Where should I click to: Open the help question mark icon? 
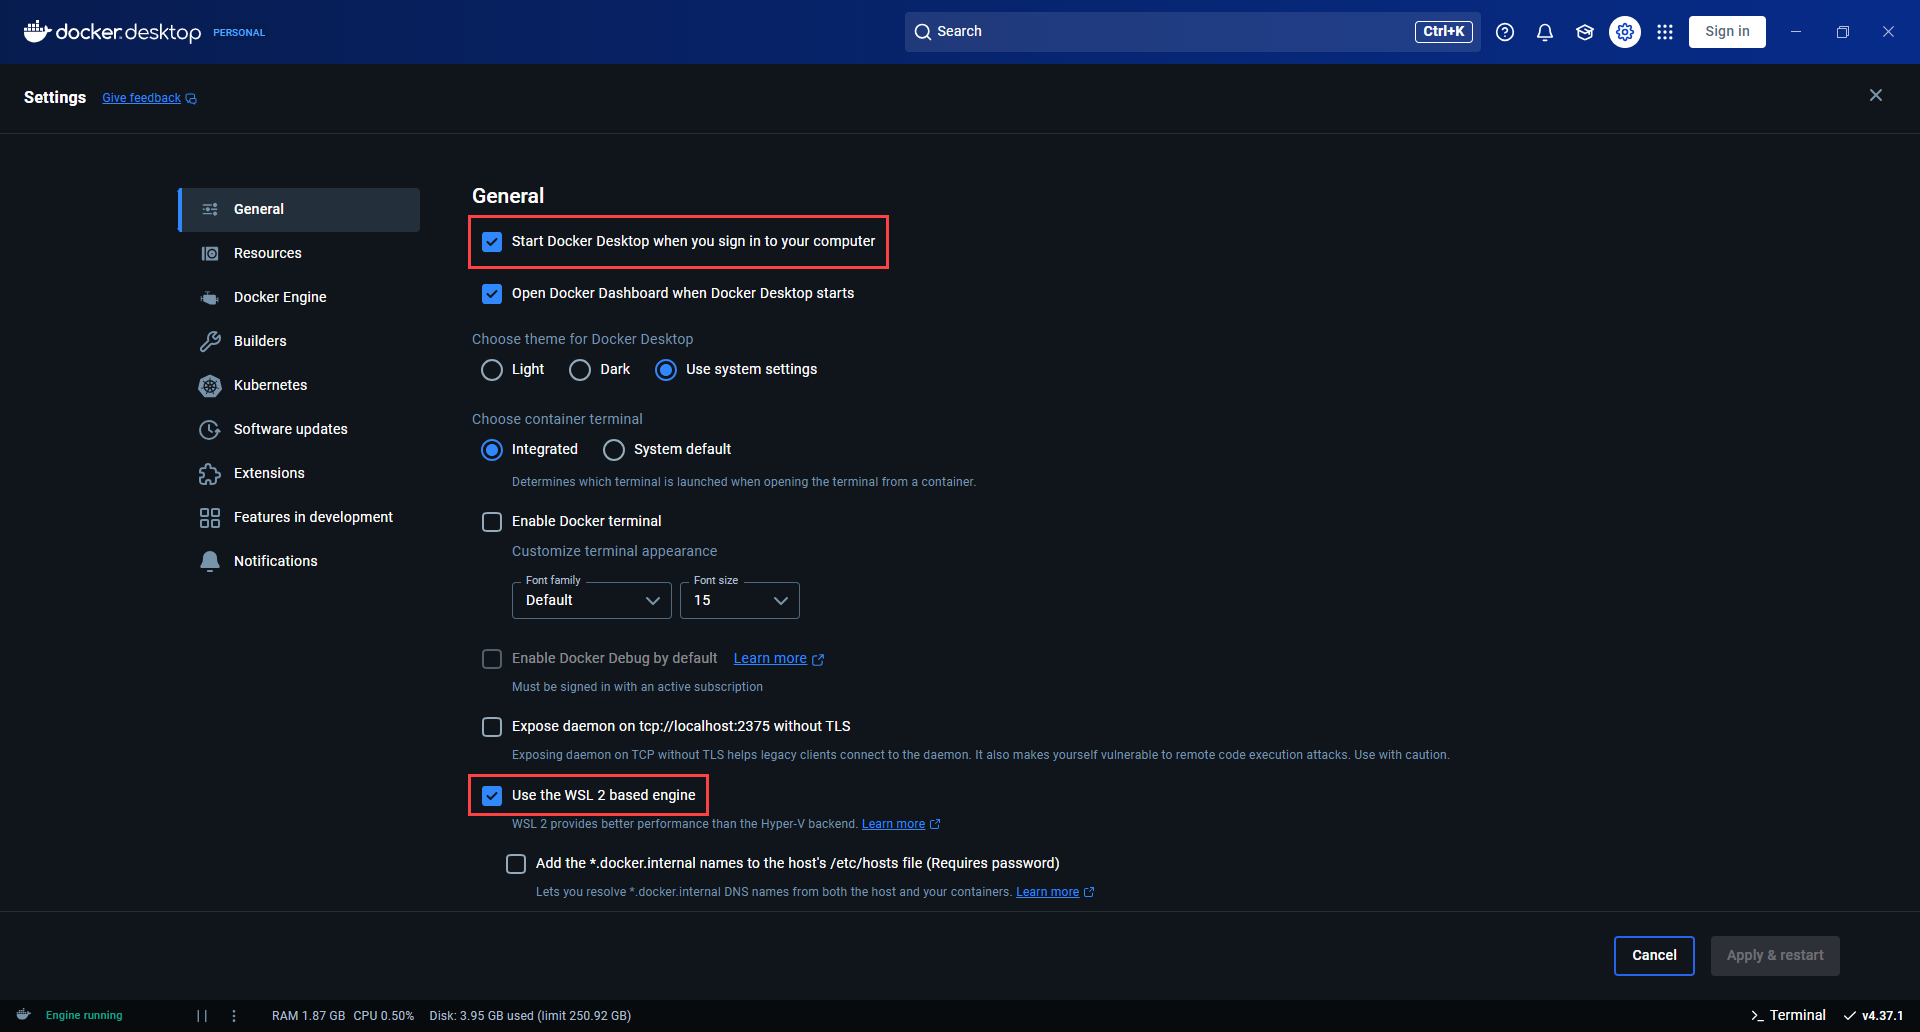[1505, 32]
